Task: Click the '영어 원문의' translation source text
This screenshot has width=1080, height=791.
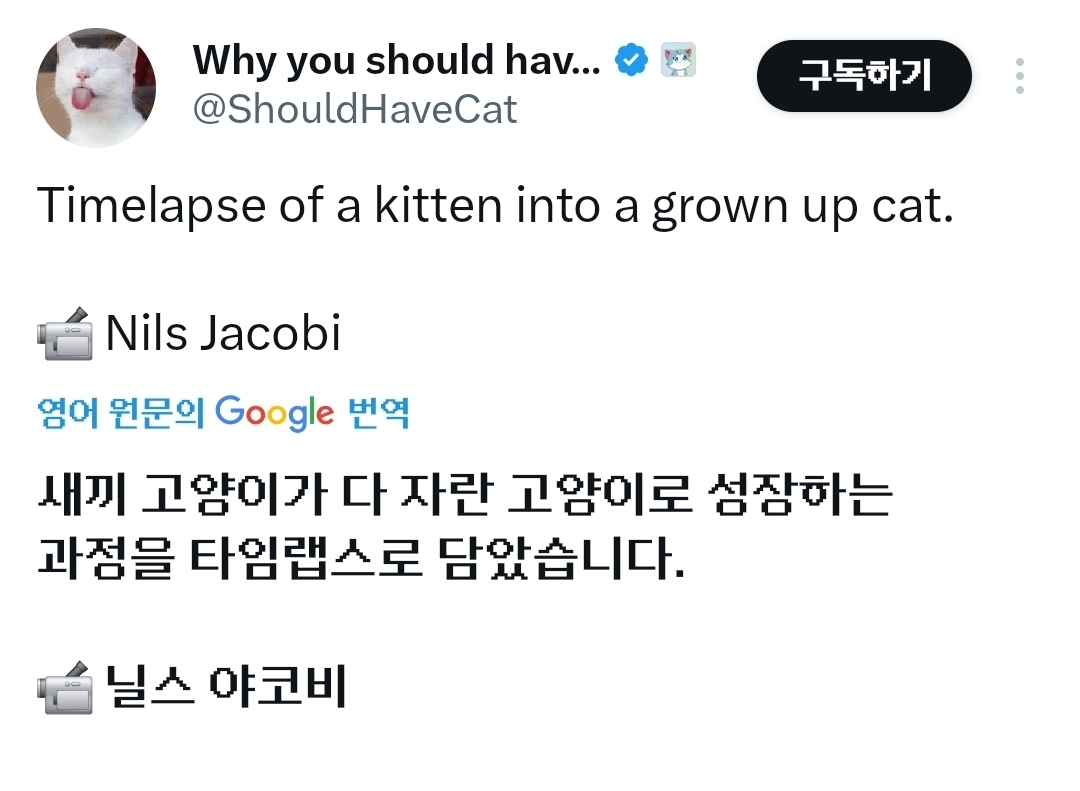Action: click(x=121, y=413)
